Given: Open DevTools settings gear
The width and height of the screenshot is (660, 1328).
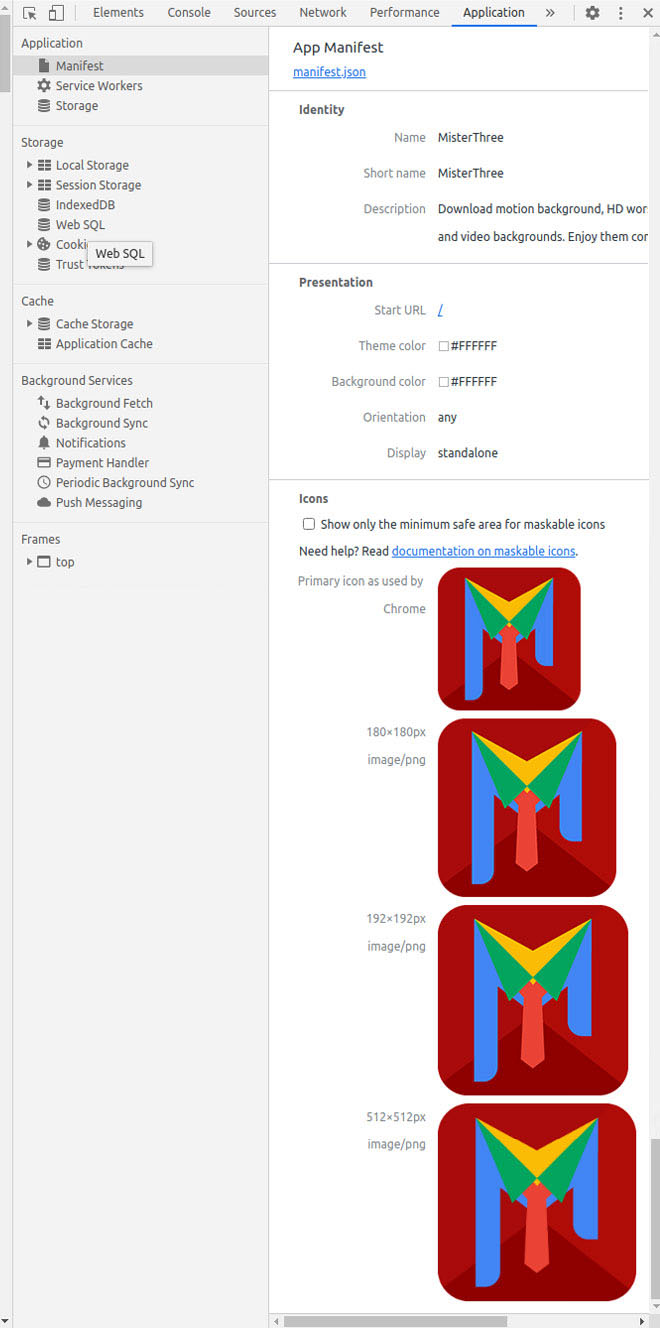Looking at the screenshot, I should click(593, 13).
